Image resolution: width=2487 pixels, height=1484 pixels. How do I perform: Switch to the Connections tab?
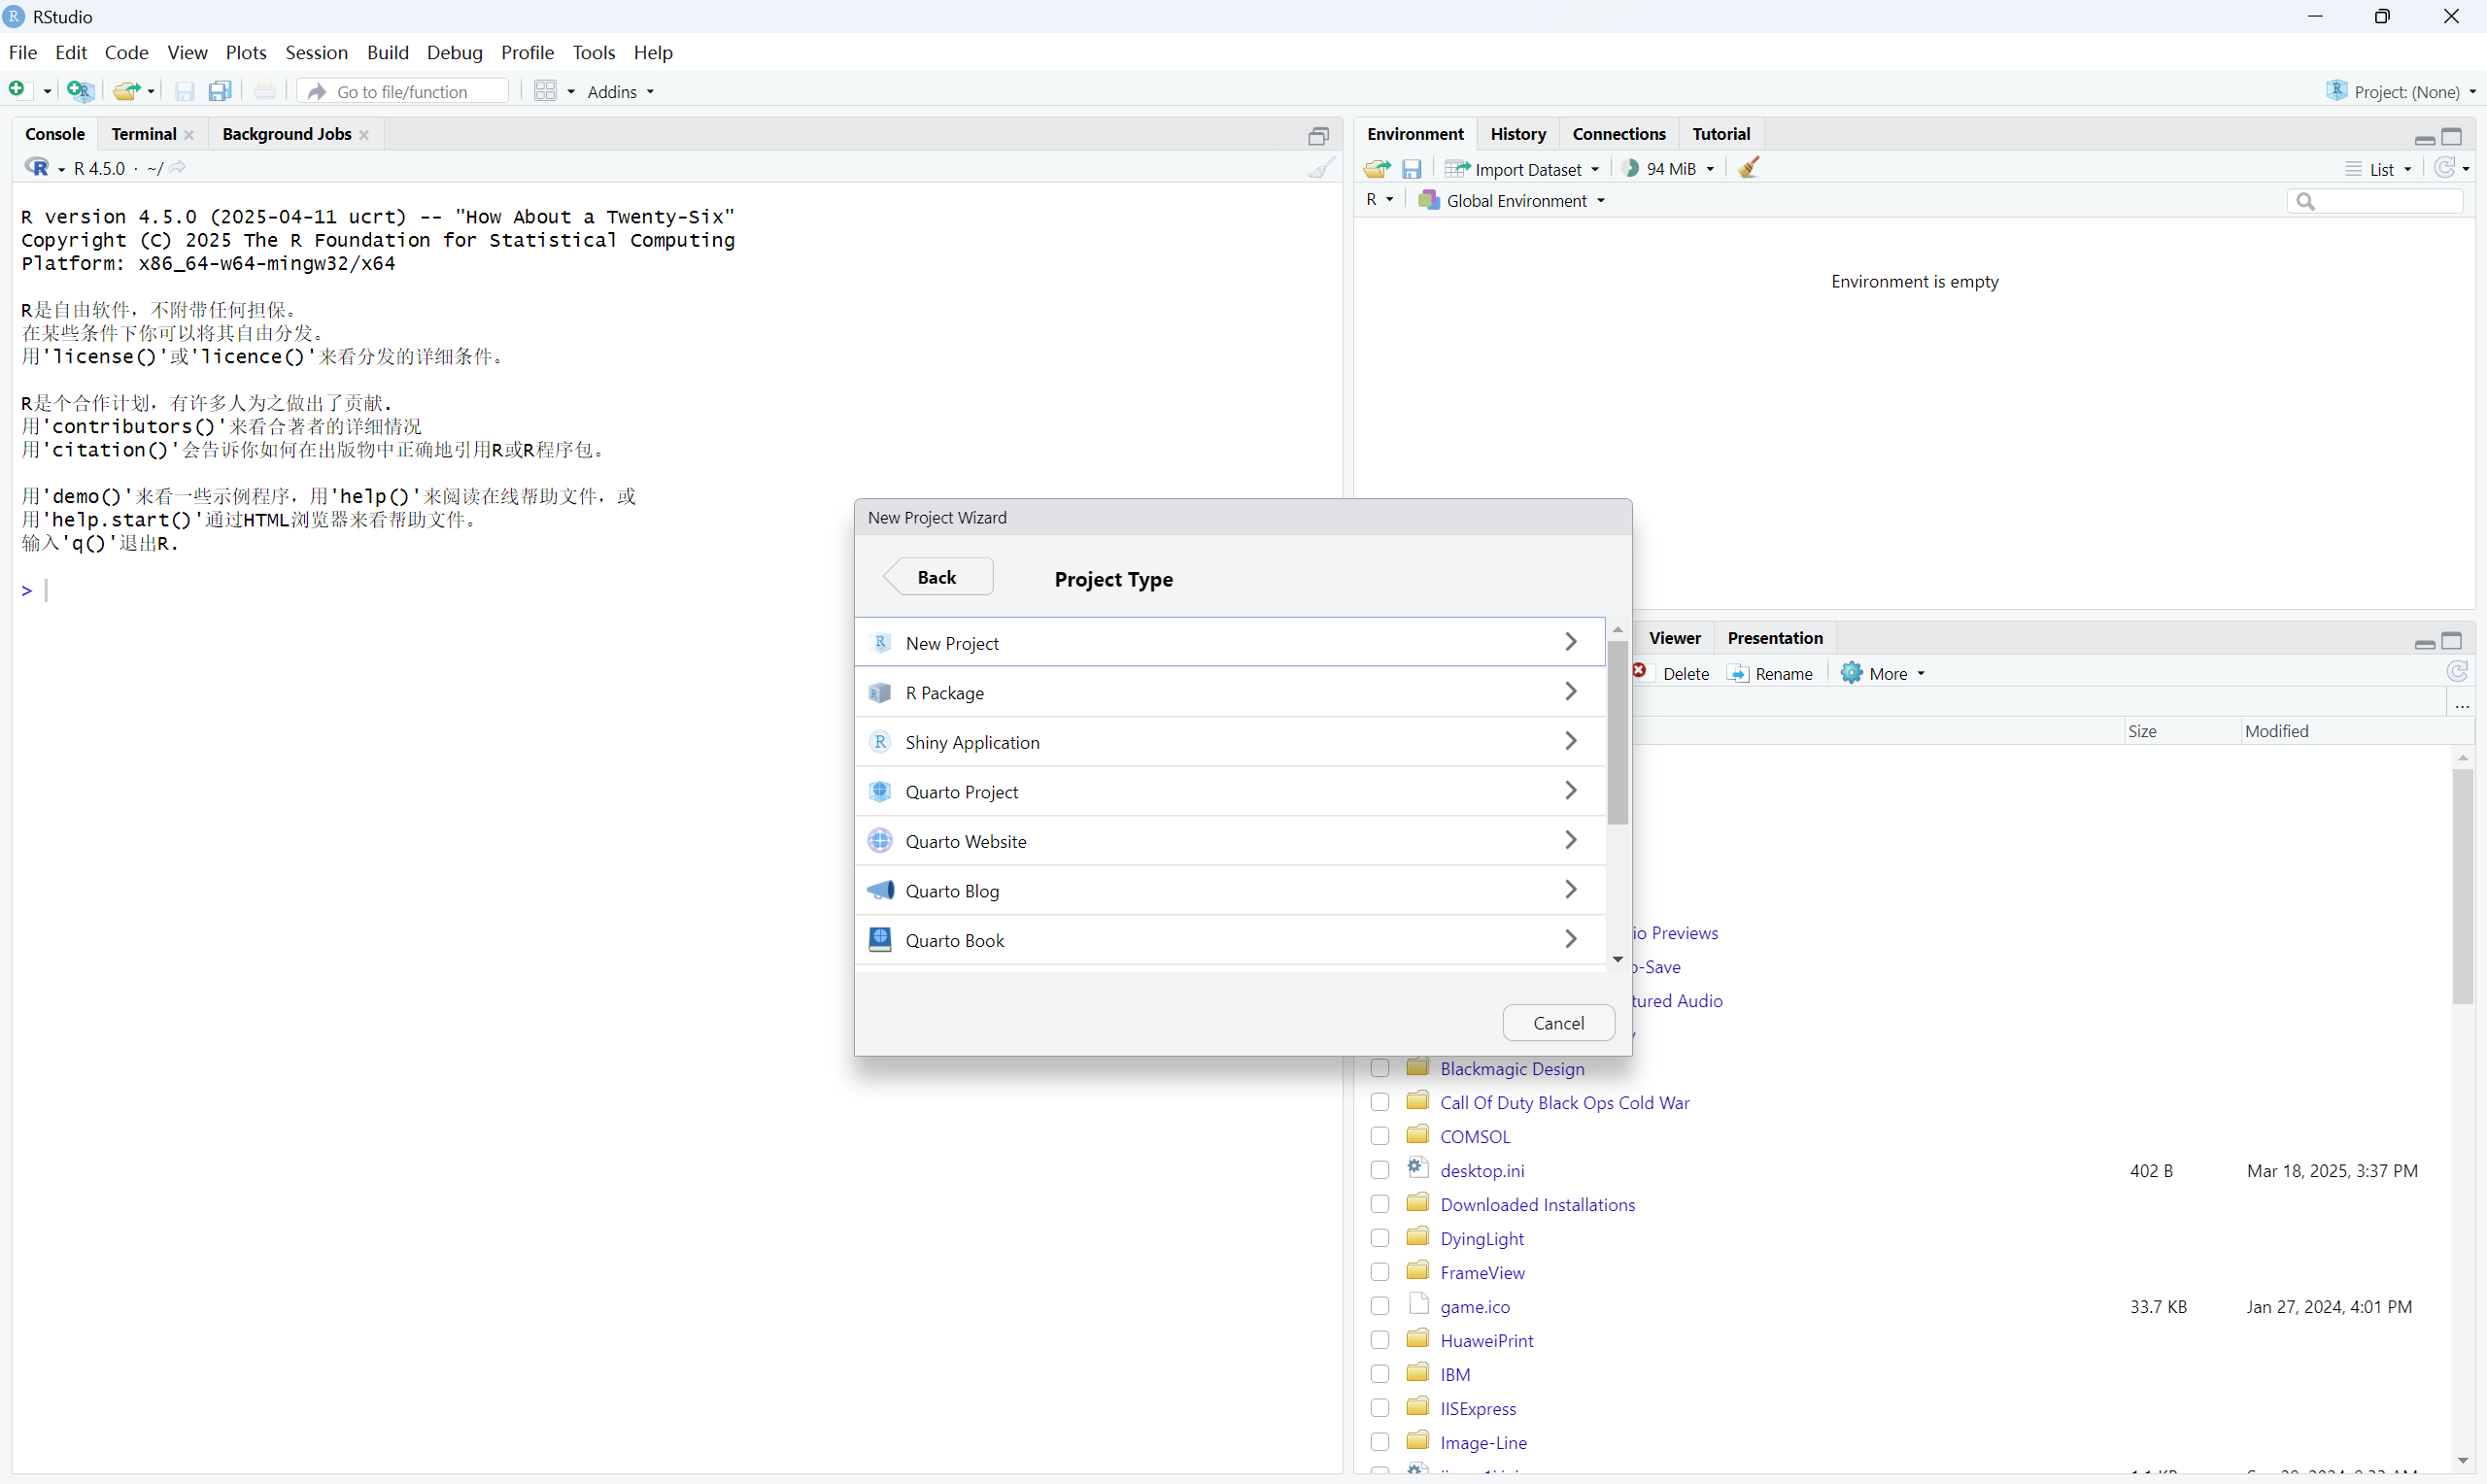1619,134
